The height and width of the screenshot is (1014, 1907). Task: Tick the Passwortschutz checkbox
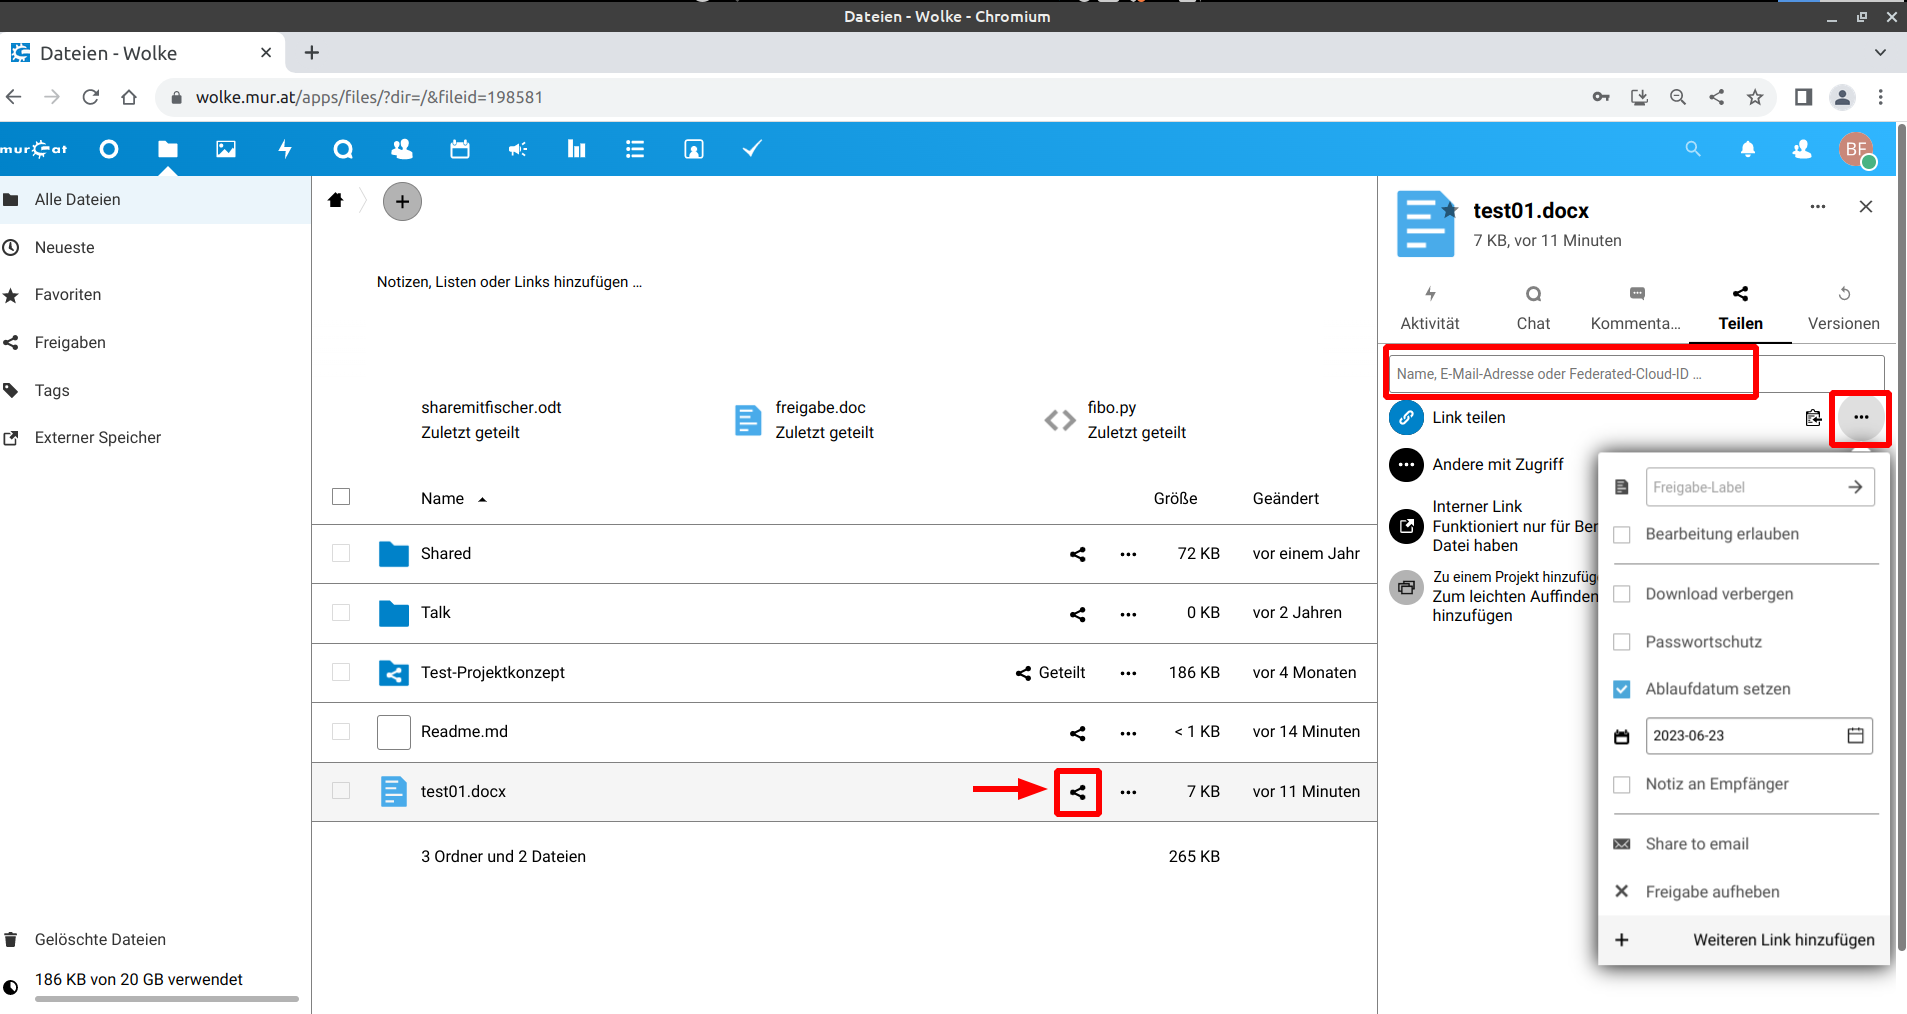(1622, 642)
